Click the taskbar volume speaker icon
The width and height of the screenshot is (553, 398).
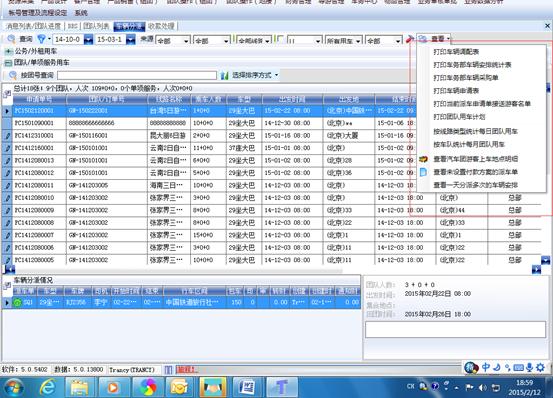[x=482, y=388]
